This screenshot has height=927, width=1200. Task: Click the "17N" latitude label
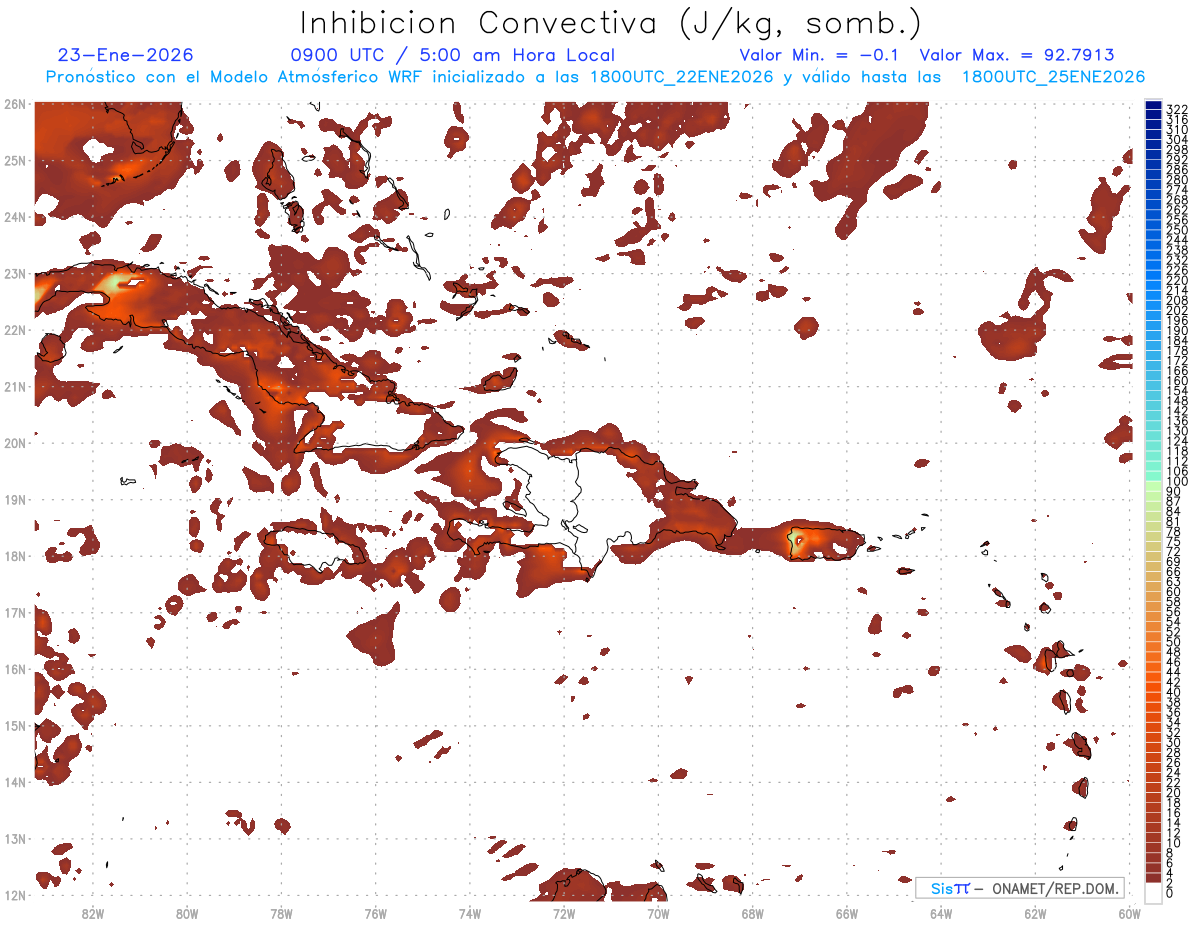click(14, 612)
